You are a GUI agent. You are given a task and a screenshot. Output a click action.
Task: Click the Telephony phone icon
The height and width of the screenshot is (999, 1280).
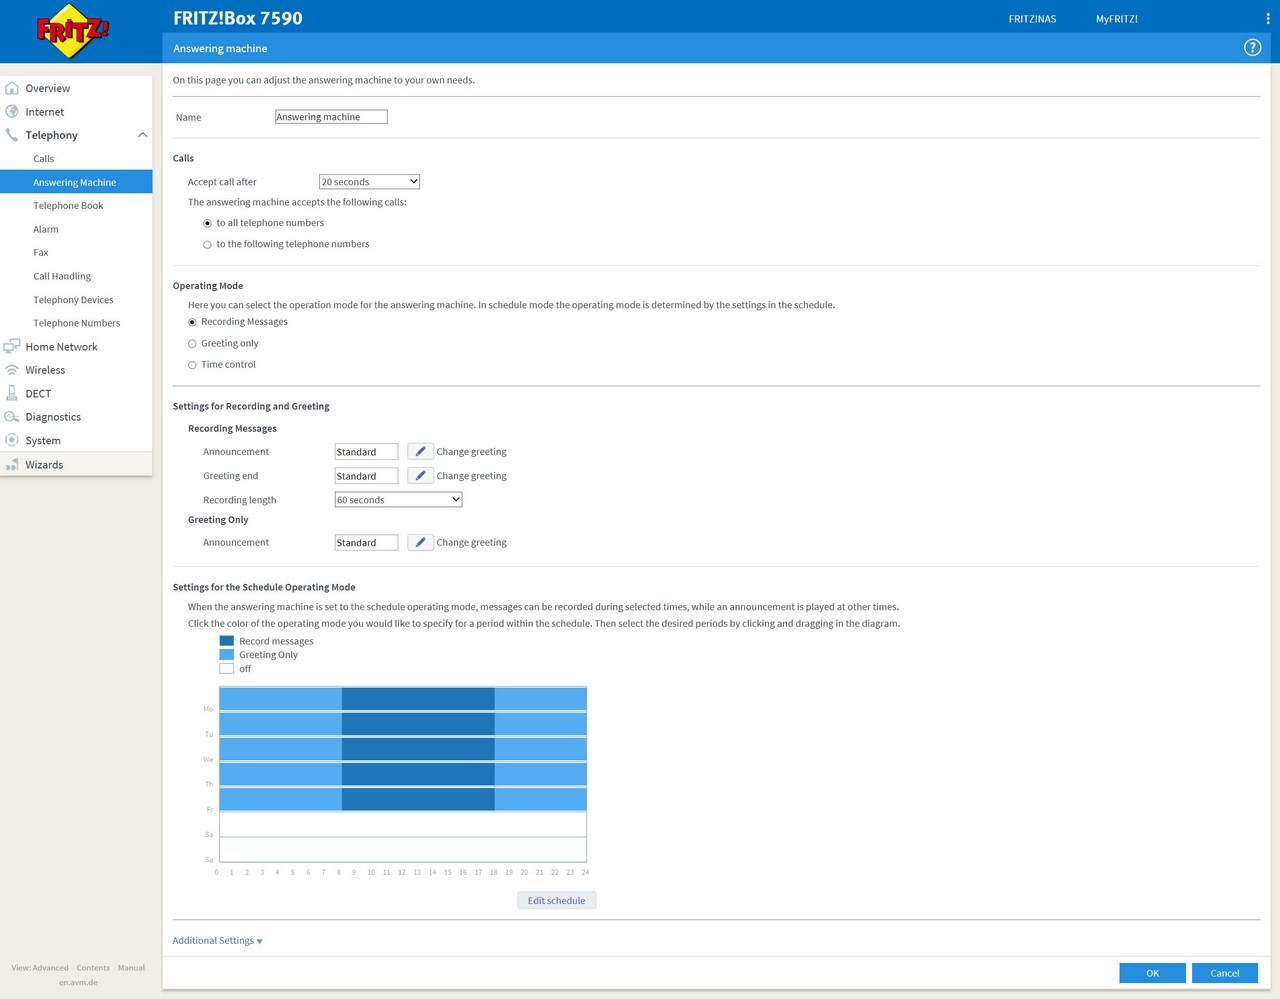pos(12,135)
